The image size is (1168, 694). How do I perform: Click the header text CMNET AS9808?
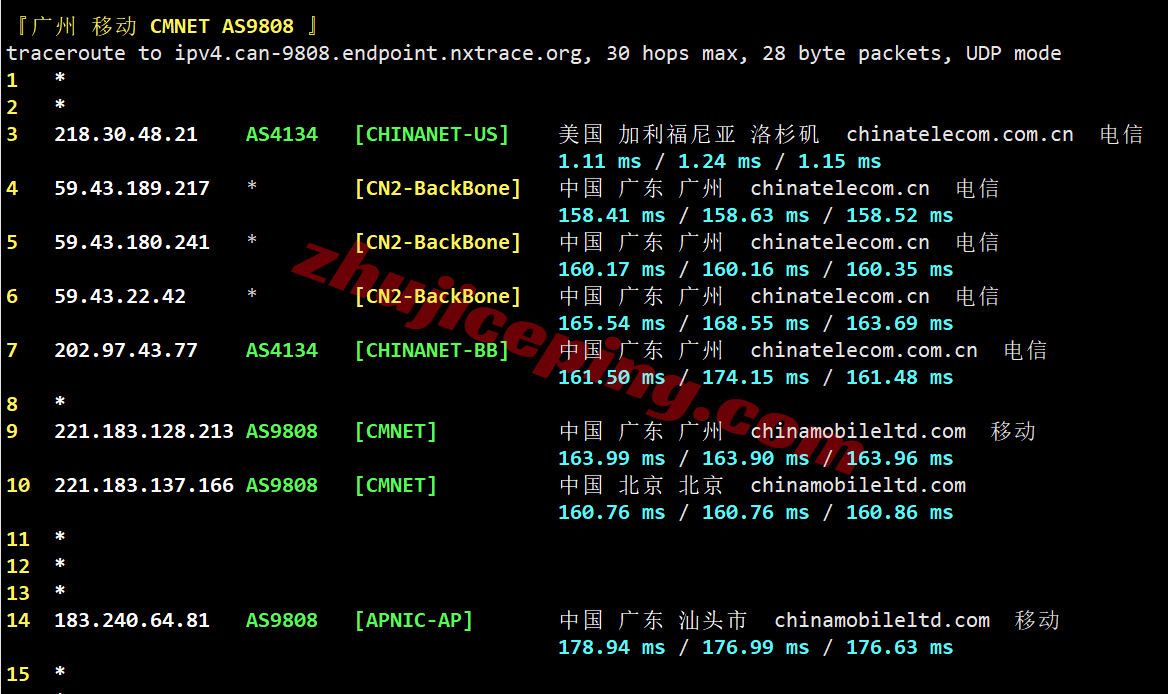222,27
